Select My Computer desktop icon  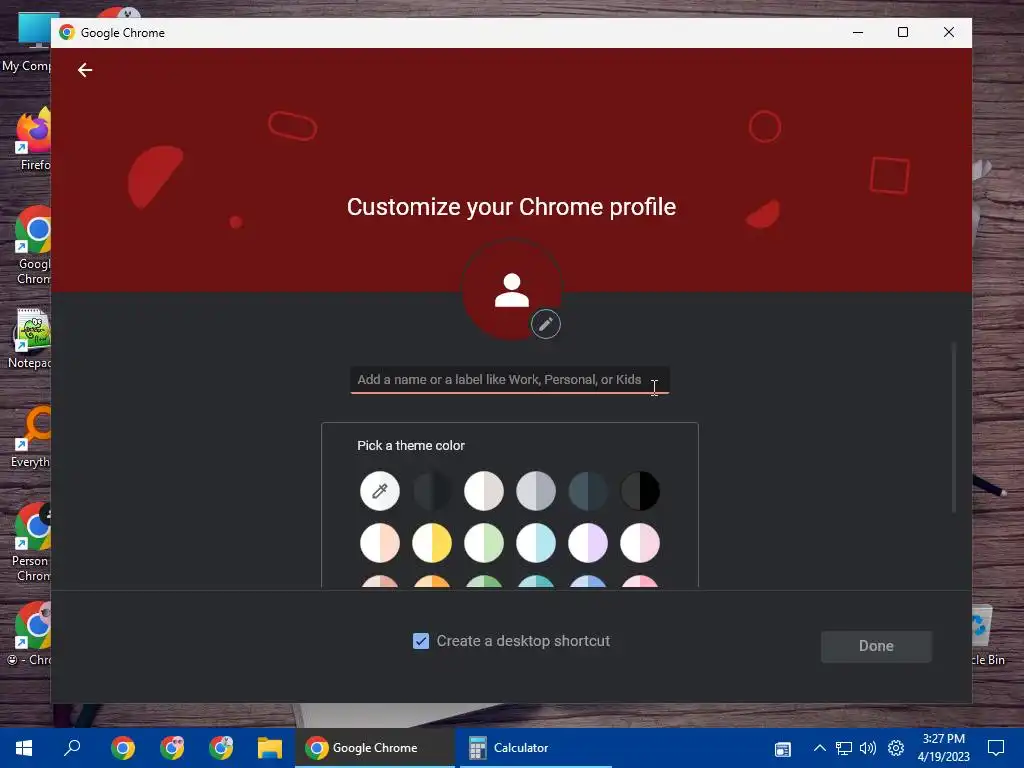pyautogui.click(x=27, y=42)
